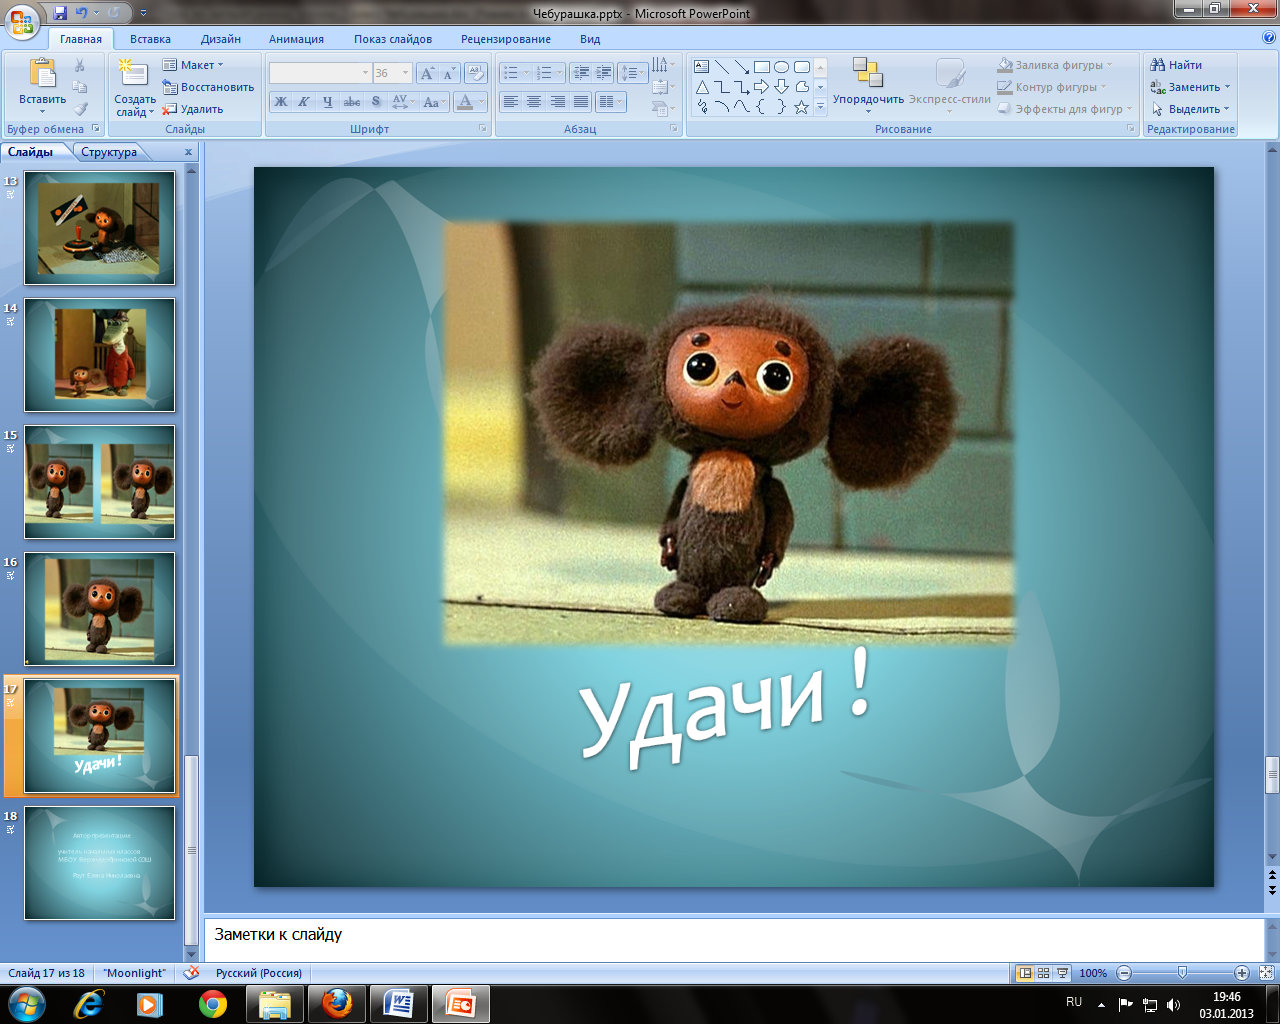Cut selection with the scissors icon
Viewport: 1280px width, 1024px height.
pos(80,65)
